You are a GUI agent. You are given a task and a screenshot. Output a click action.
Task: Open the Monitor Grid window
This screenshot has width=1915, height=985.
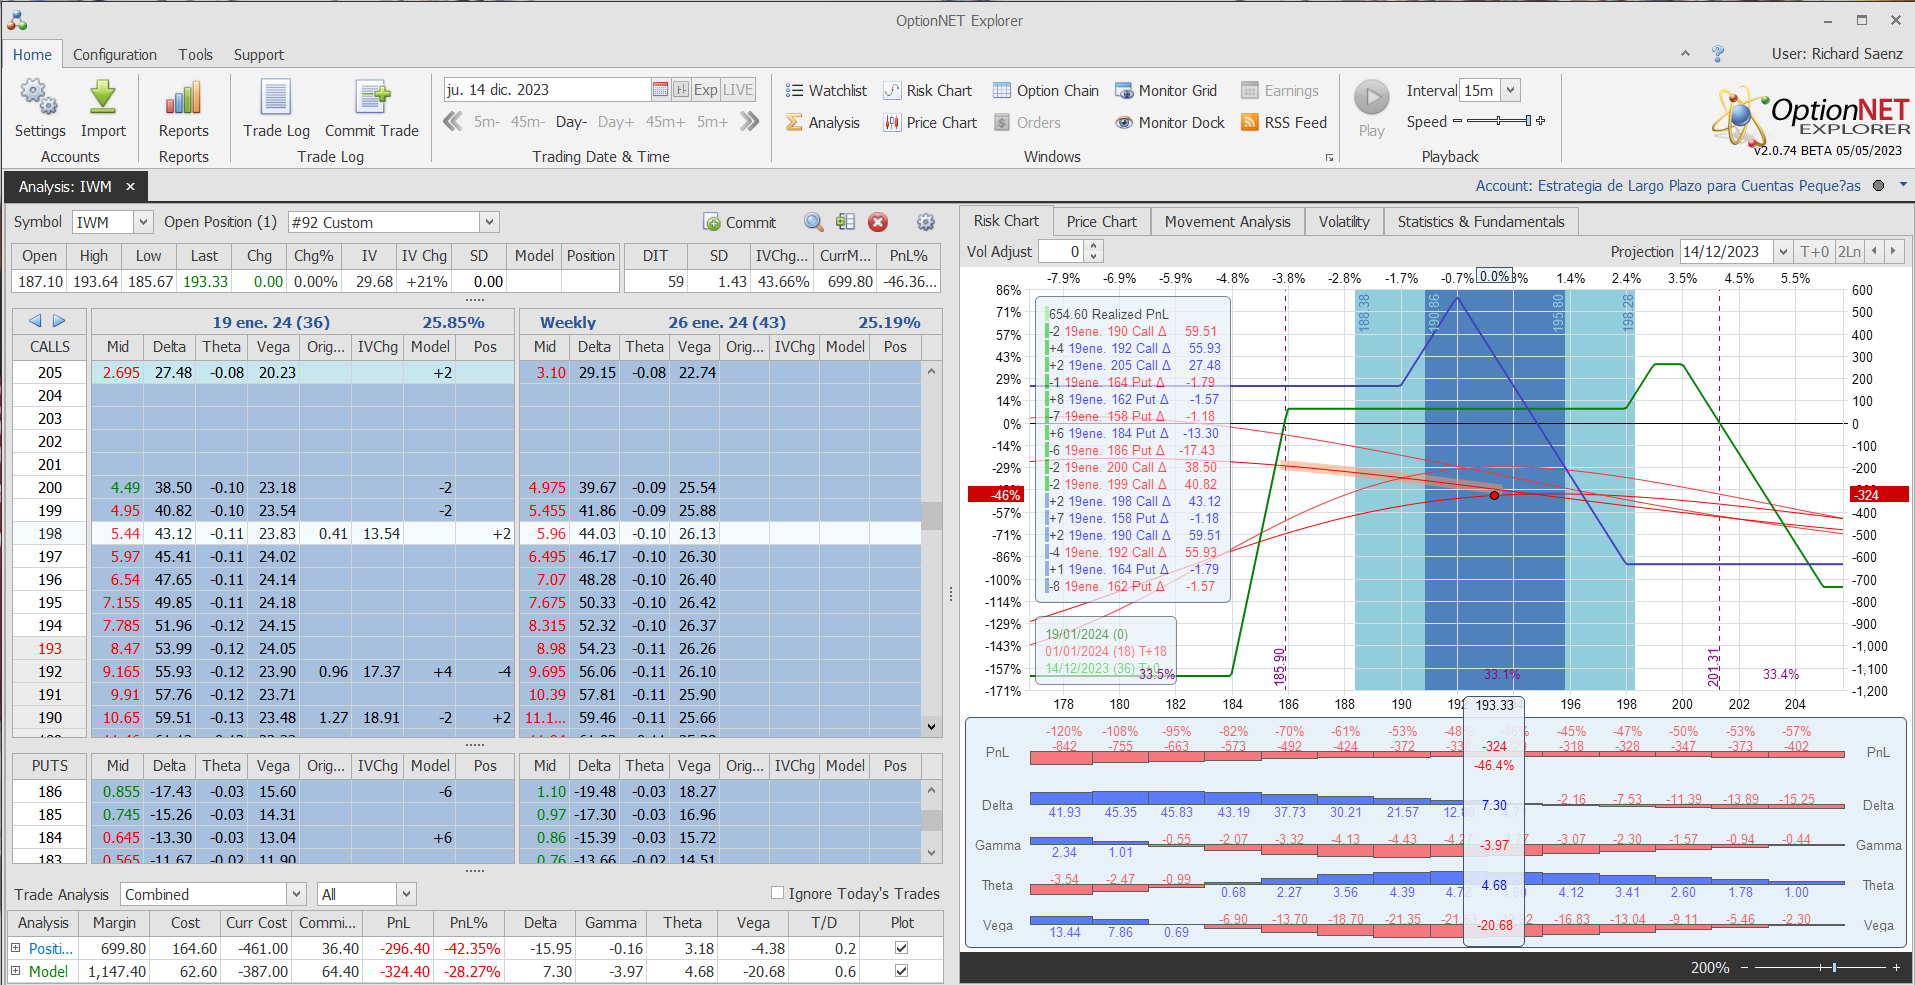tap(1166, 91)
